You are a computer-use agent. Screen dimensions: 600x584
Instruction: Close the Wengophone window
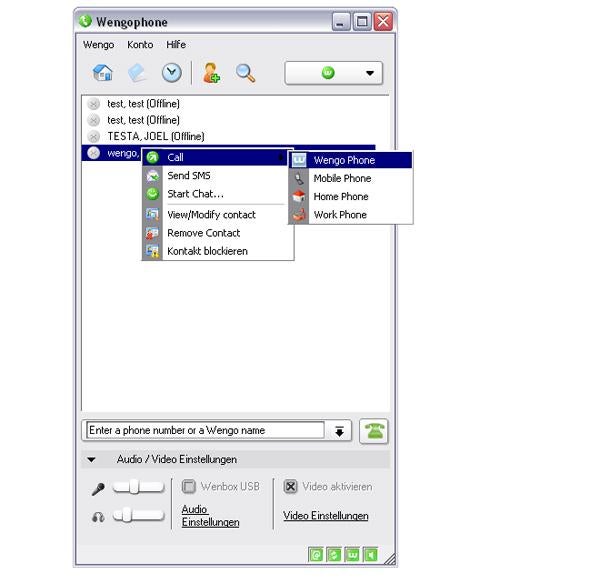pos(383,22)
